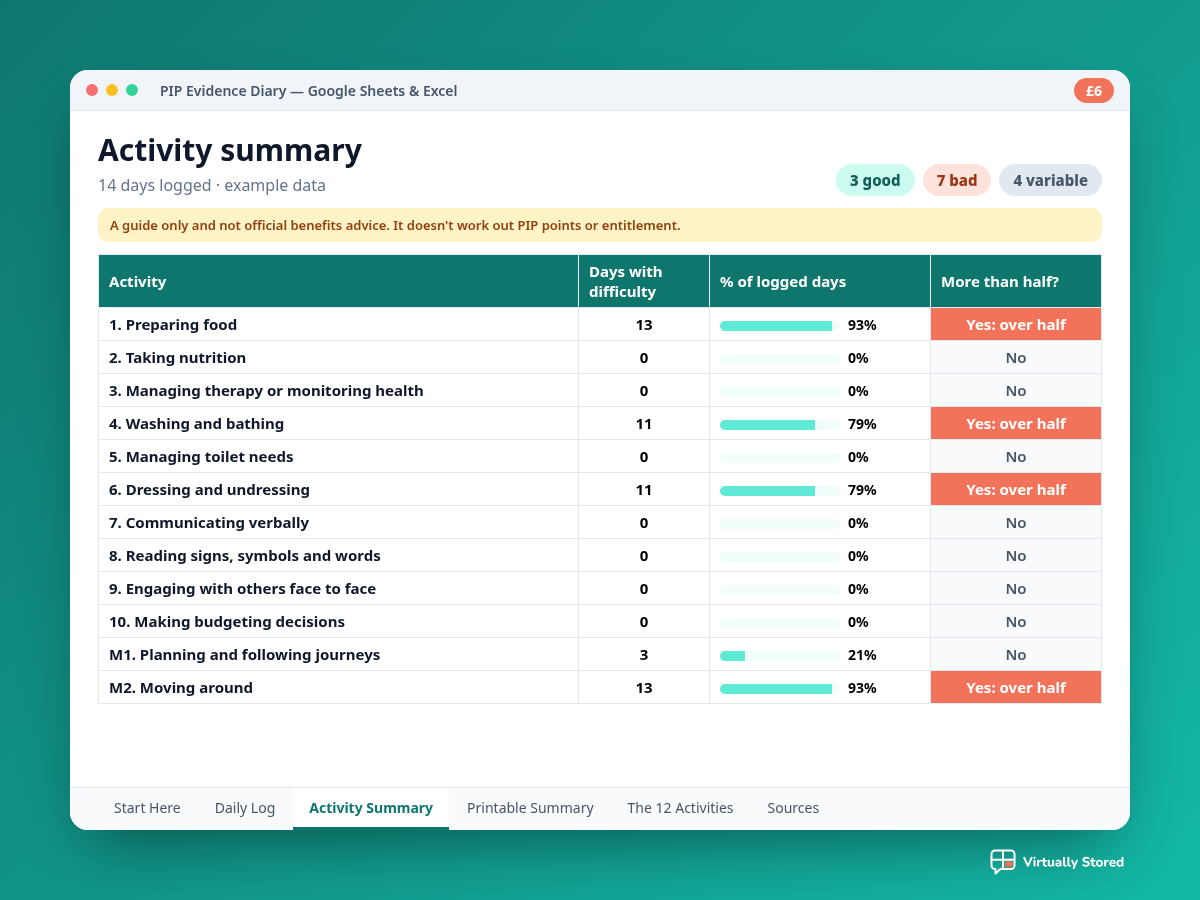1200x900 pixels.
Task: Click the 'Activity summary' heading
Action: (230, 150)
